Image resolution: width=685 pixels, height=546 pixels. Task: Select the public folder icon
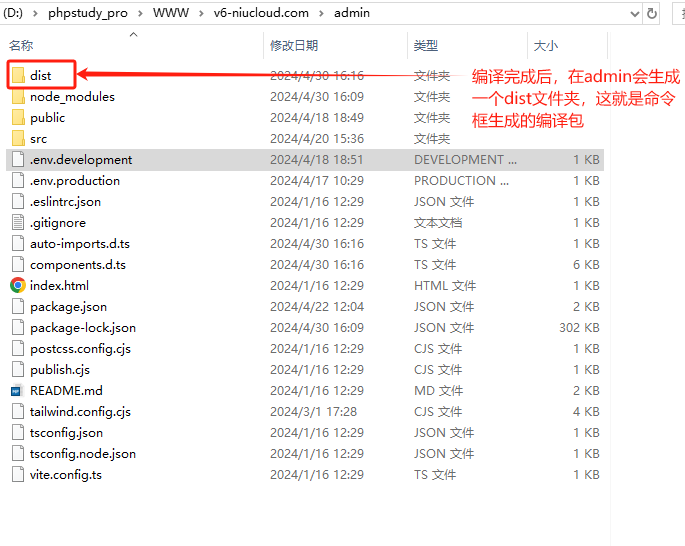pos(18,118)
